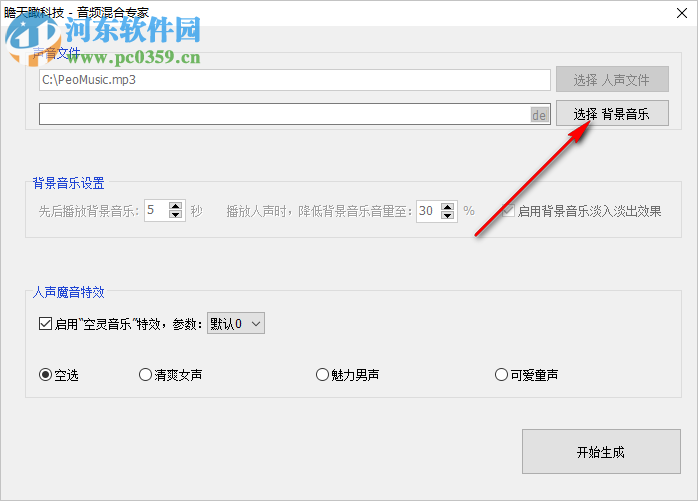Click the 人声魔音特效 group label

[x=68, y=292]
